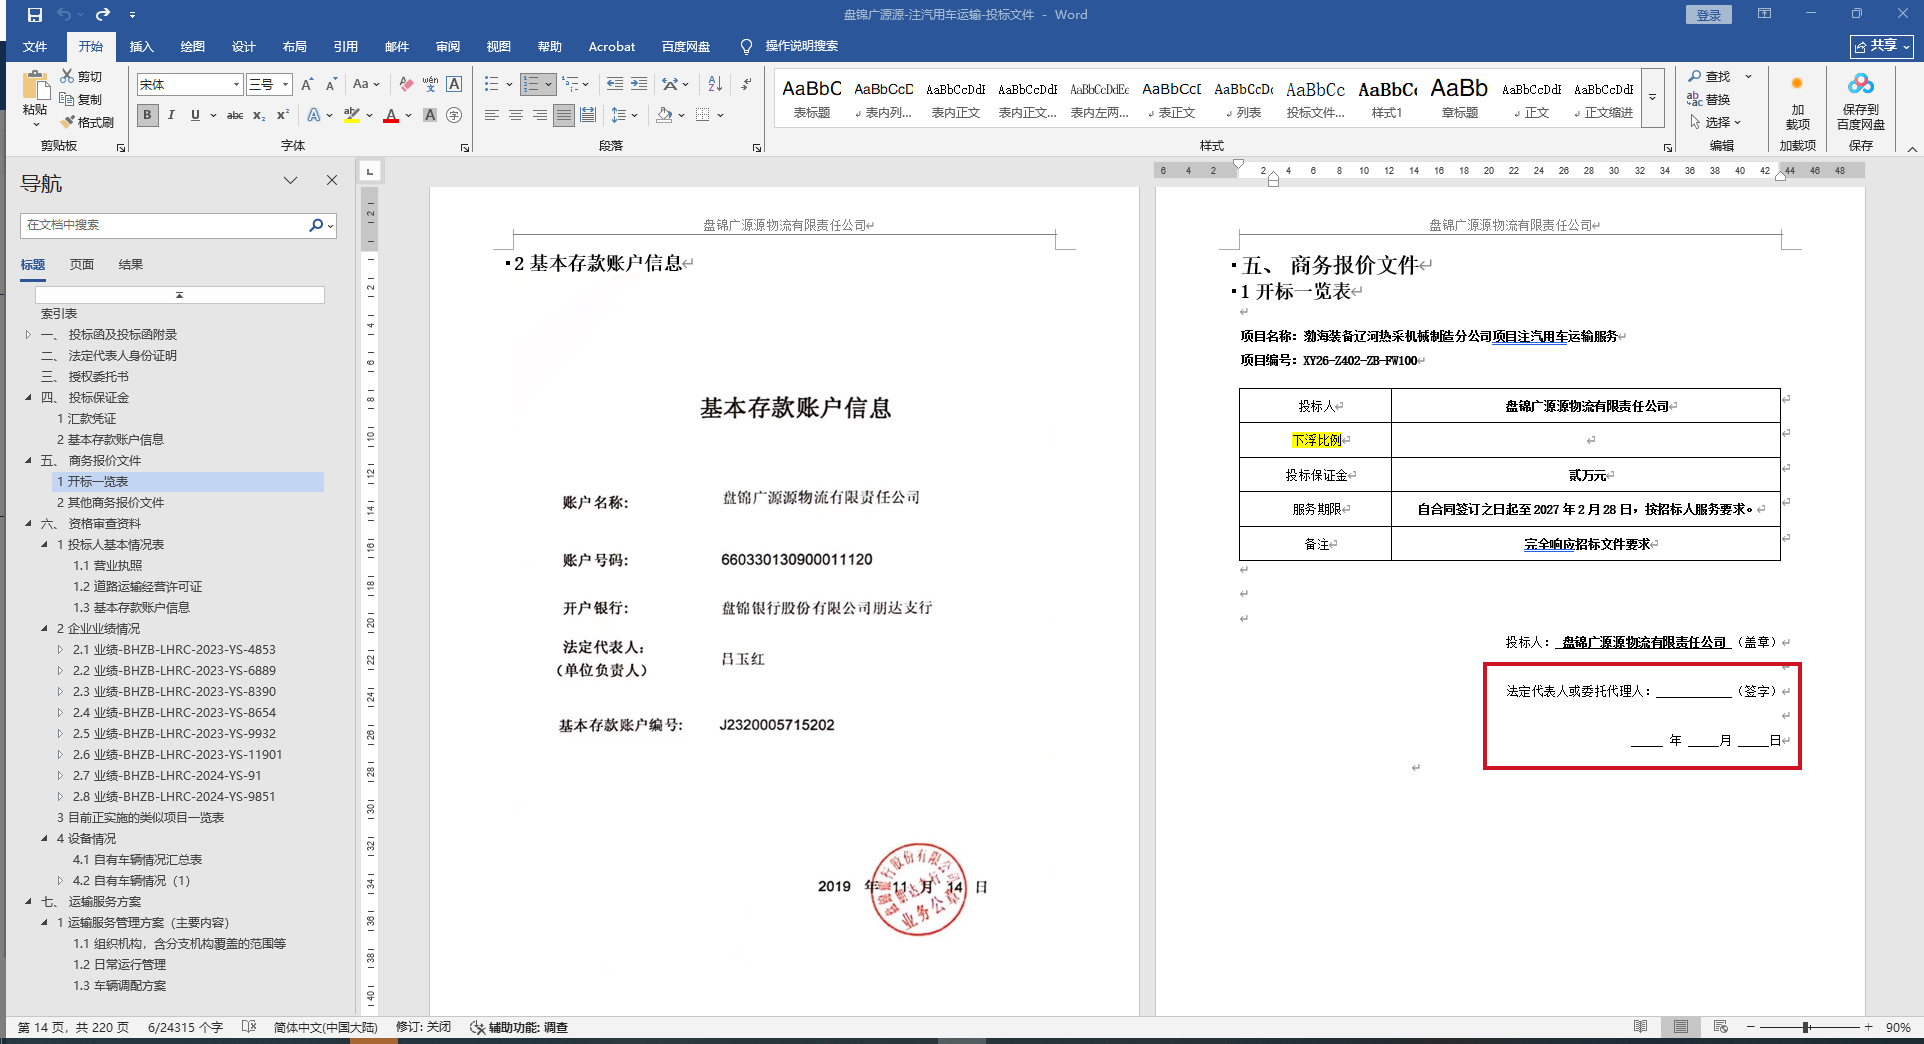Screen dimensions: 1924x1044
Task: Increase paragraph indent
Action: click(x=638, y=84)
